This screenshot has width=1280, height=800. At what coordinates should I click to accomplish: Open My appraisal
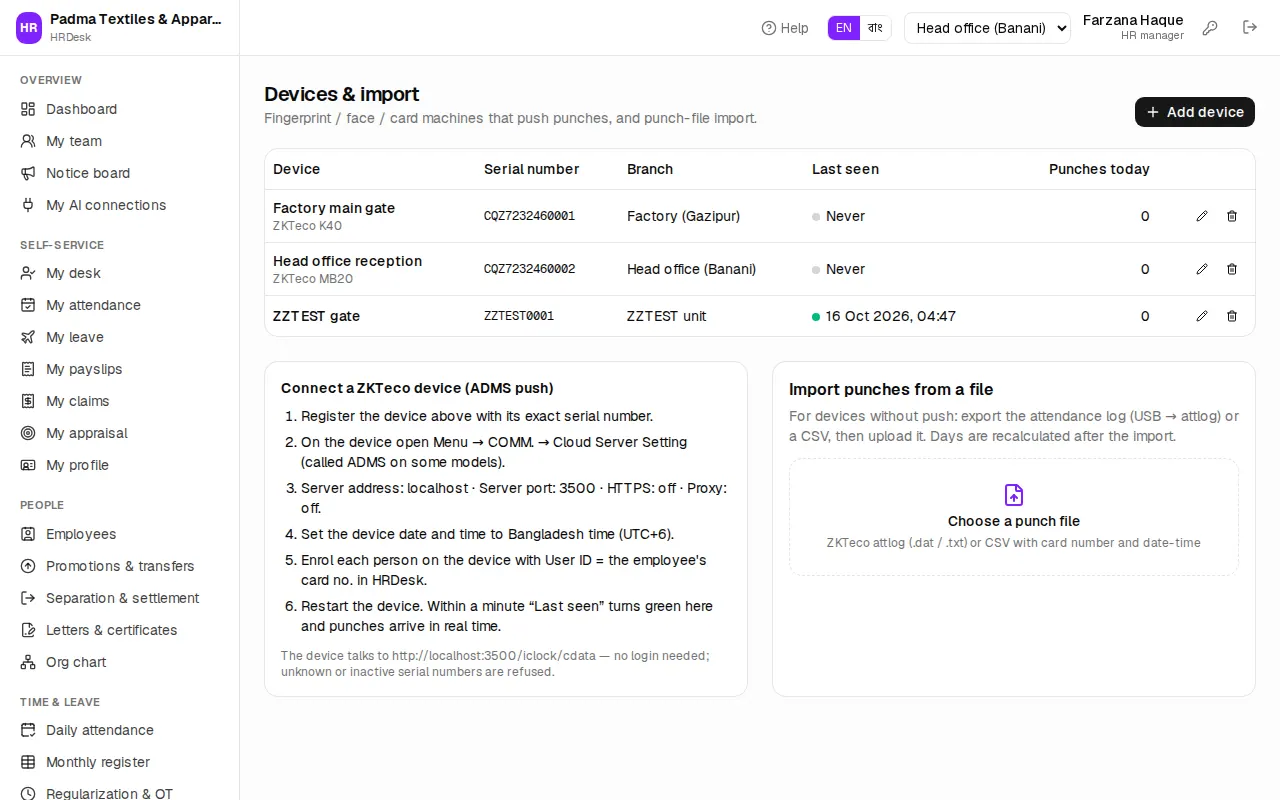pos(120,433)
